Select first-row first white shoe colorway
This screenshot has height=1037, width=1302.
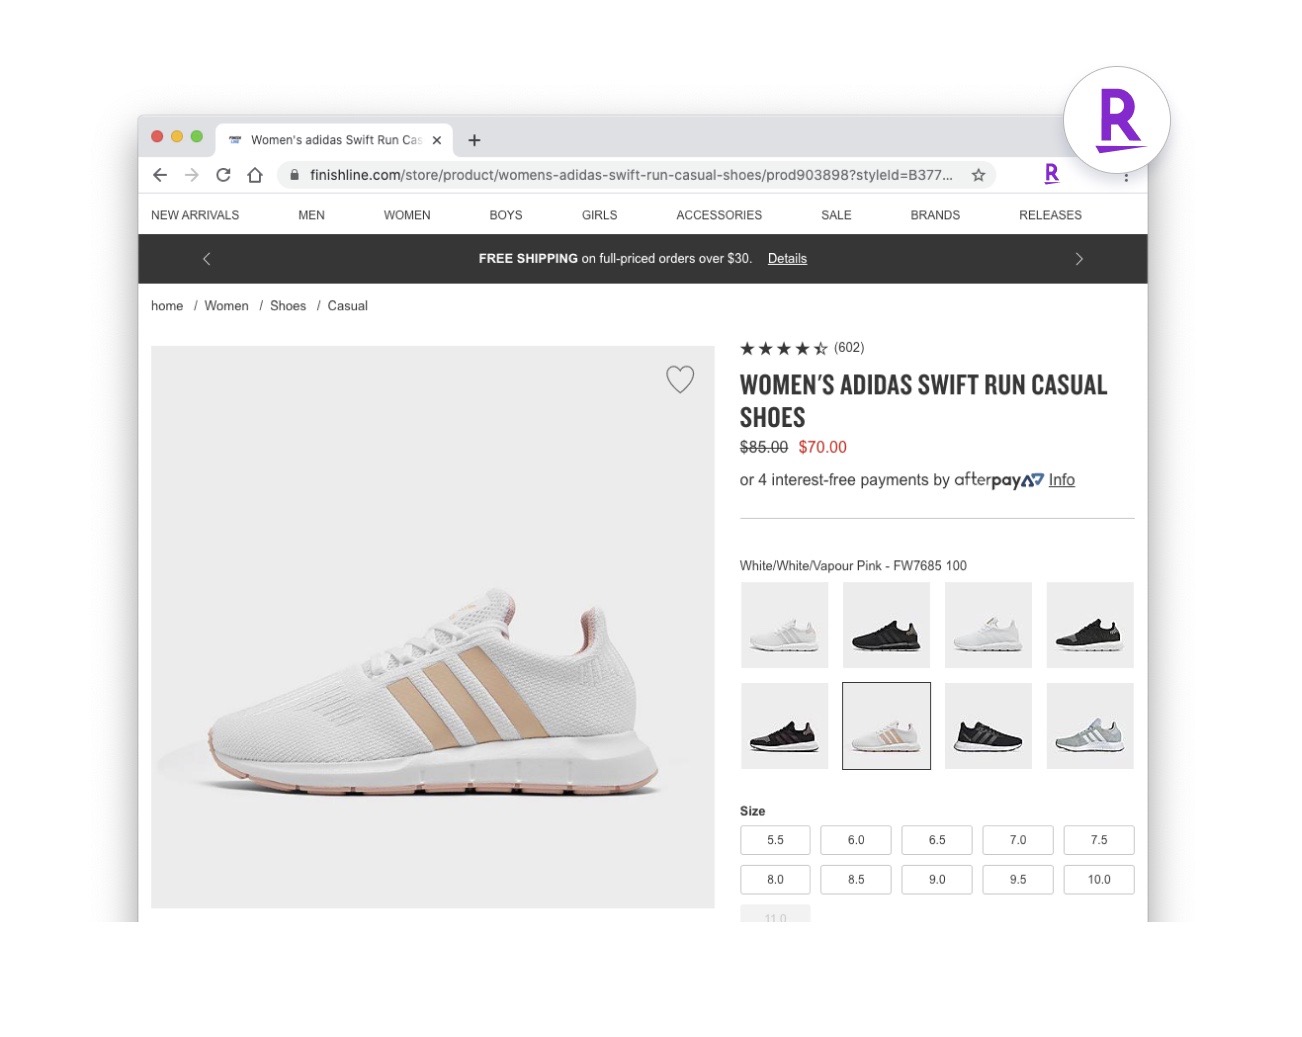pos(785,625)
